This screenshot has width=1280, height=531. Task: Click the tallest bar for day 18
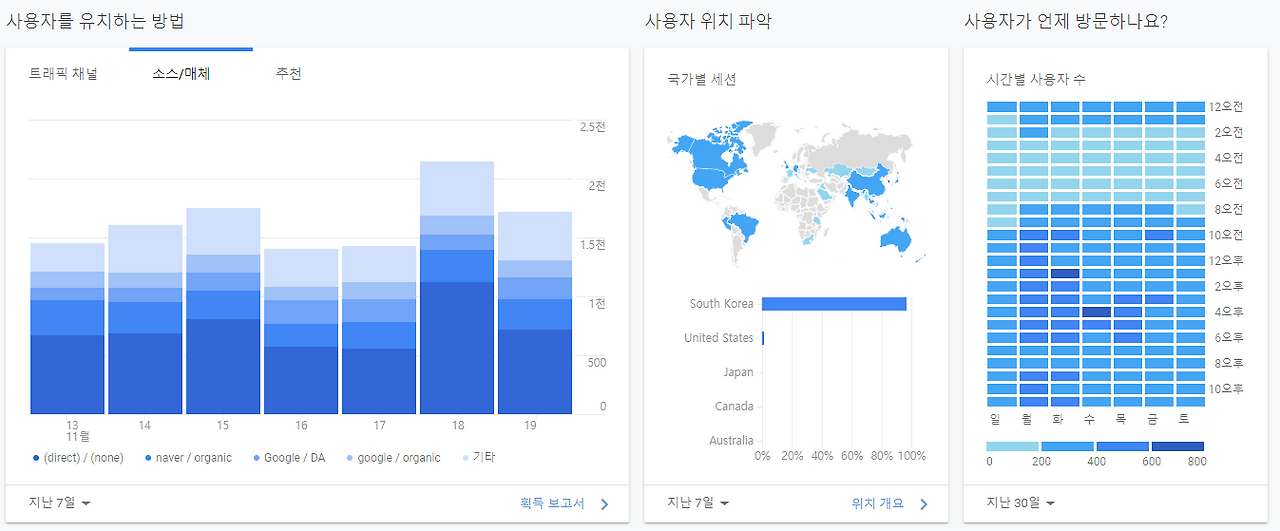point(457,287)
